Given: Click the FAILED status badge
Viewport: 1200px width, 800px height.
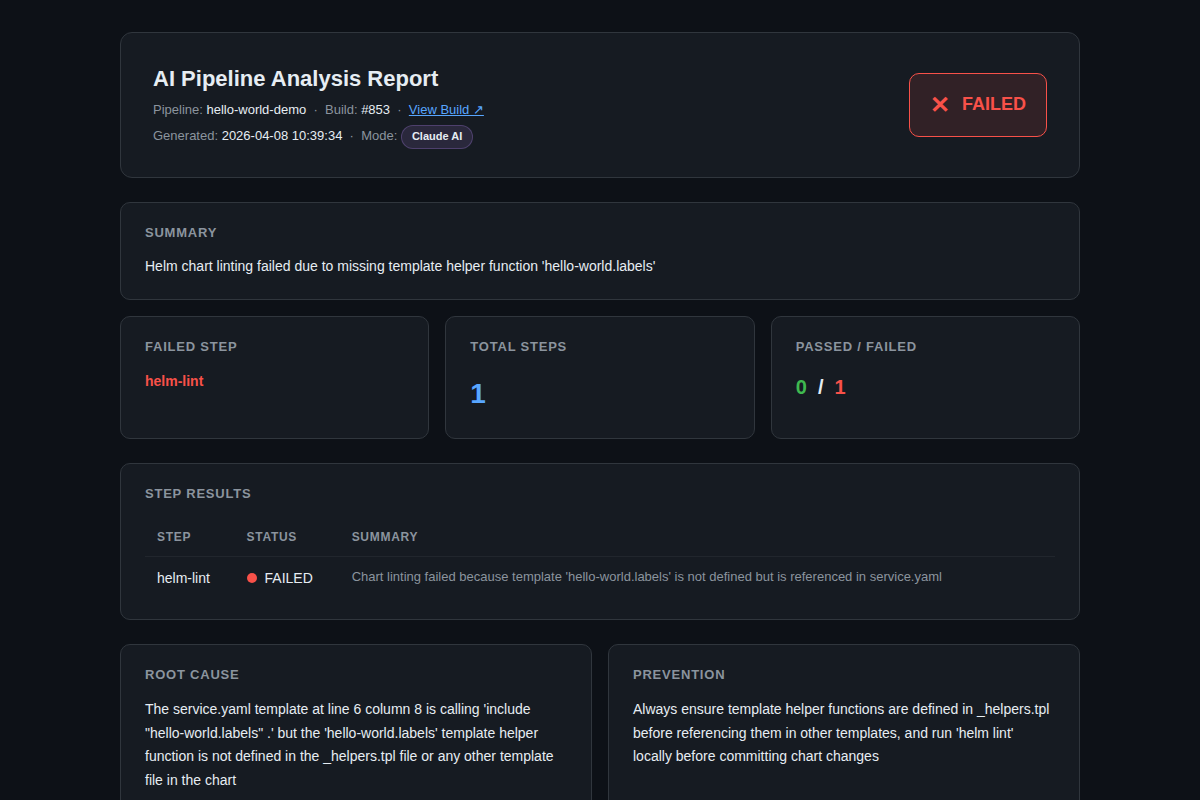Looking at the screenshot, I should [978, 104].
